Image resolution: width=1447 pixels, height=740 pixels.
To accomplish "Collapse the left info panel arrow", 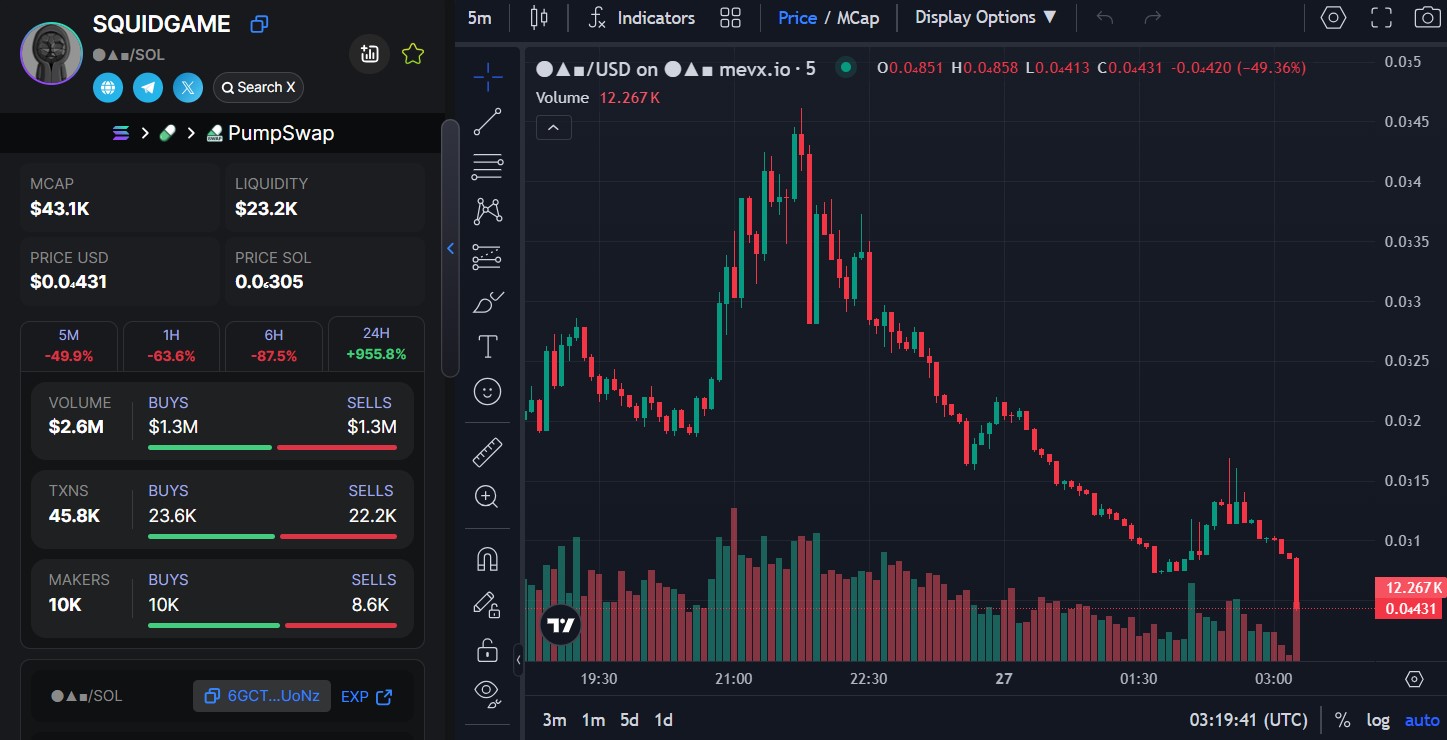I will click(450, 248).
